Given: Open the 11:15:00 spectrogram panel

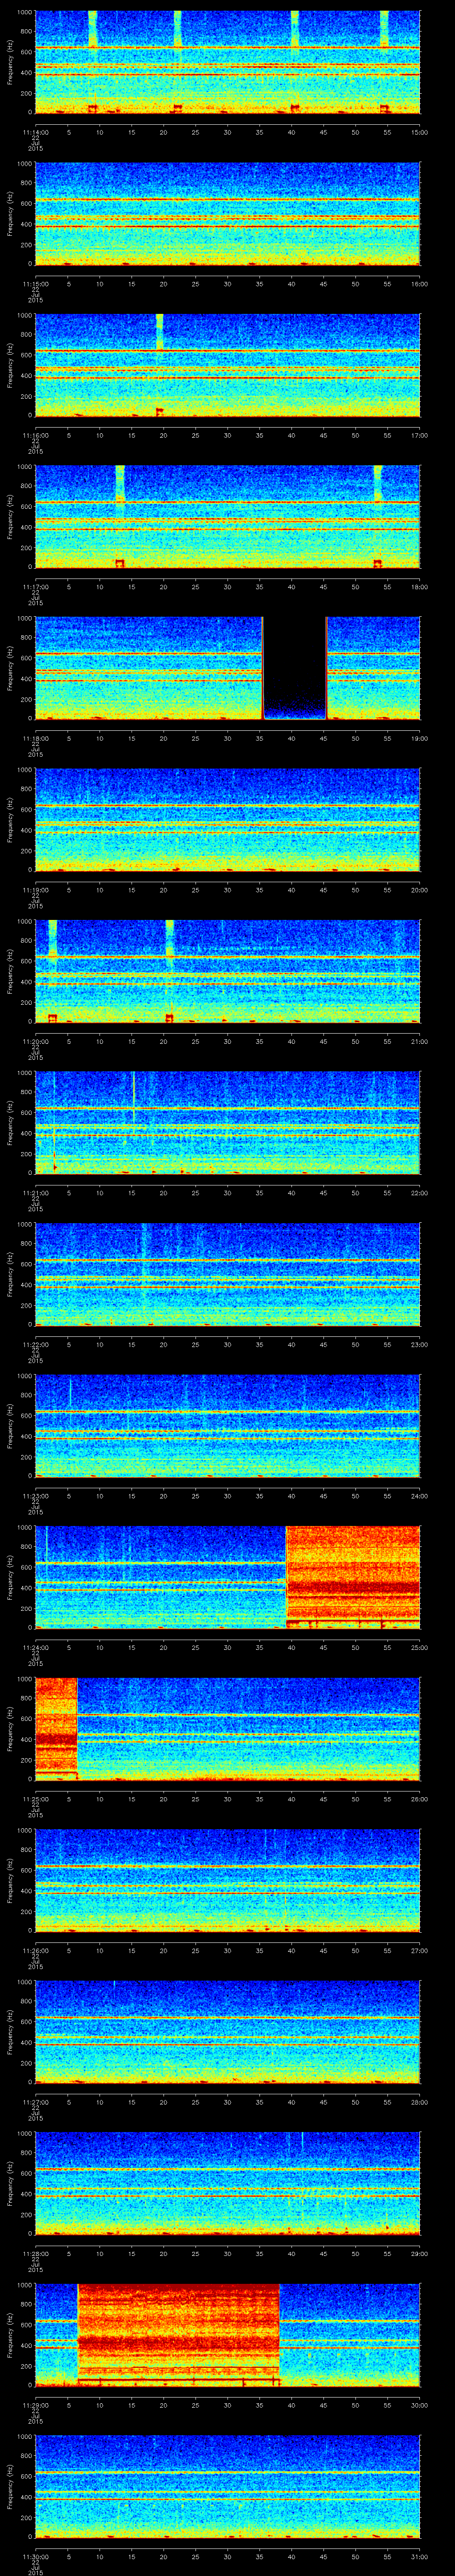Looking at the screenshot, I should [x=227, y=214].
